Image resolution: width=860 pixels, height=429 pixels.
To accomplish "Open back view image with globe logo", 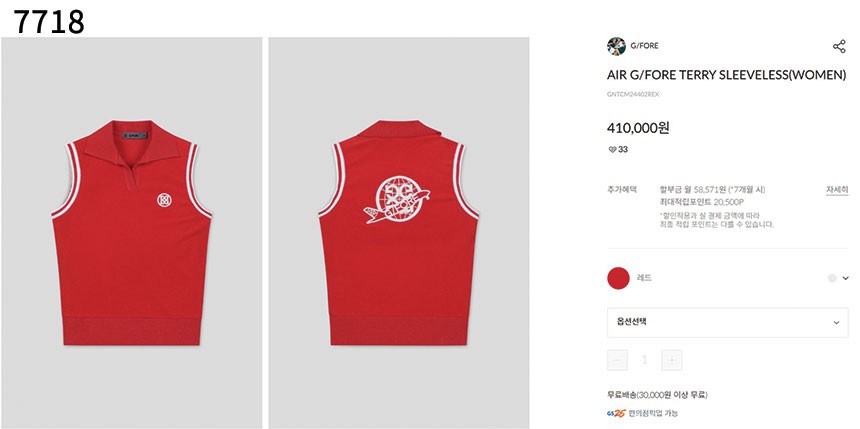I will 399,233.
